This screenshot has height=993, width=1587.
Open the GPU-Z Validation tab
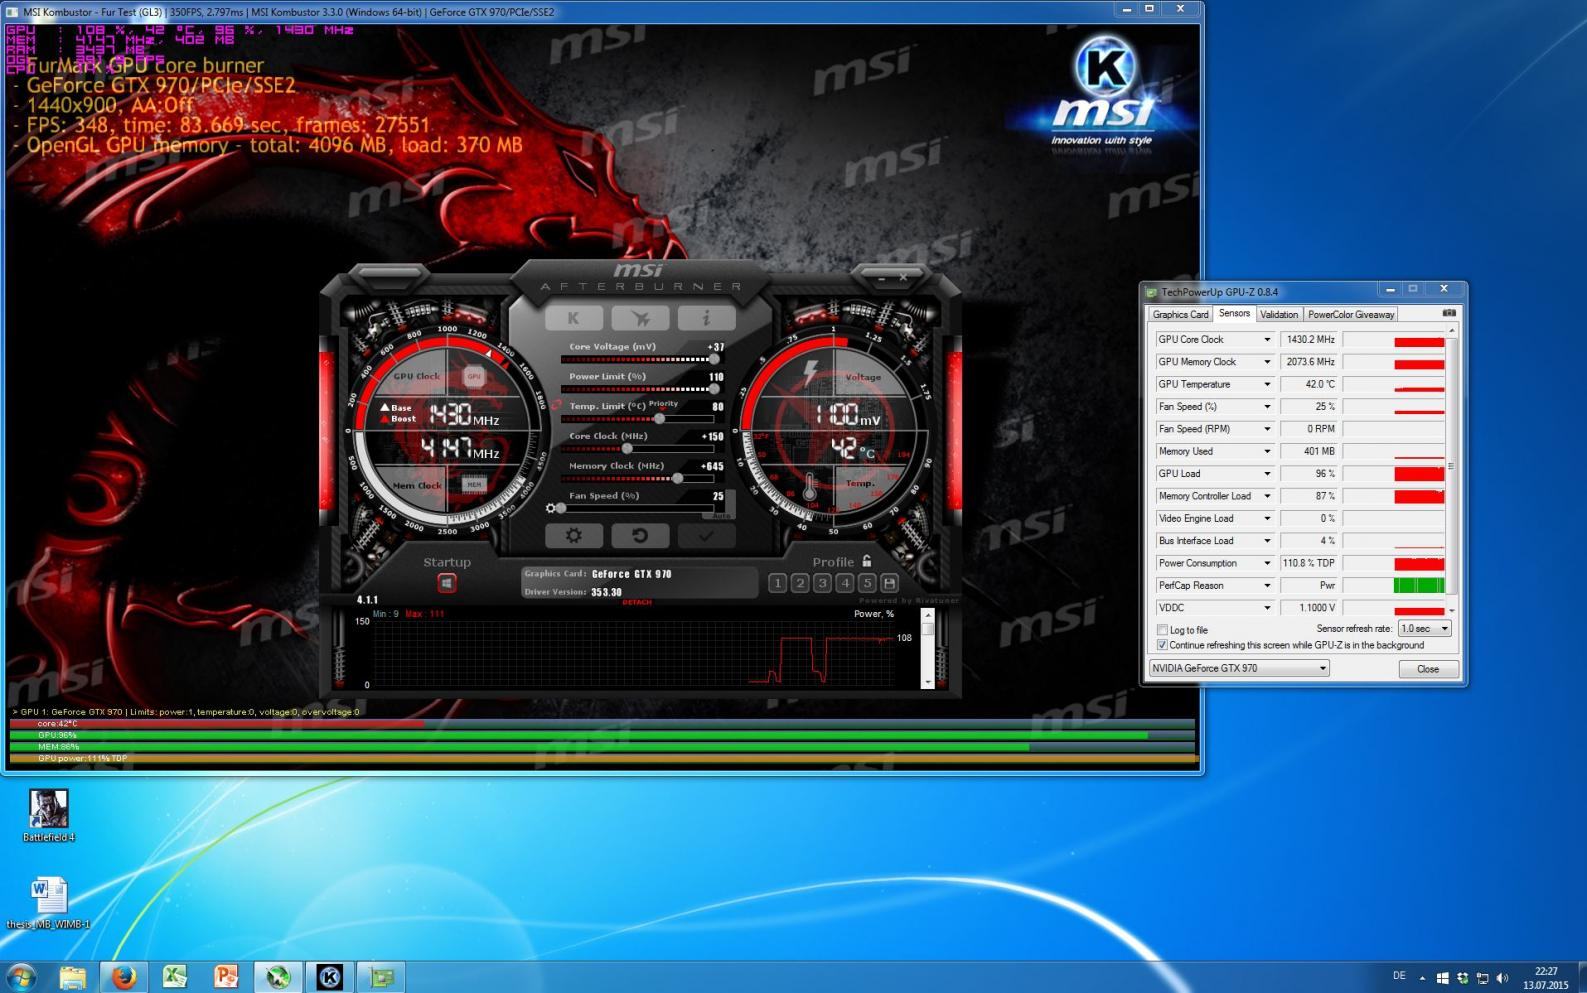(1278, 314)
